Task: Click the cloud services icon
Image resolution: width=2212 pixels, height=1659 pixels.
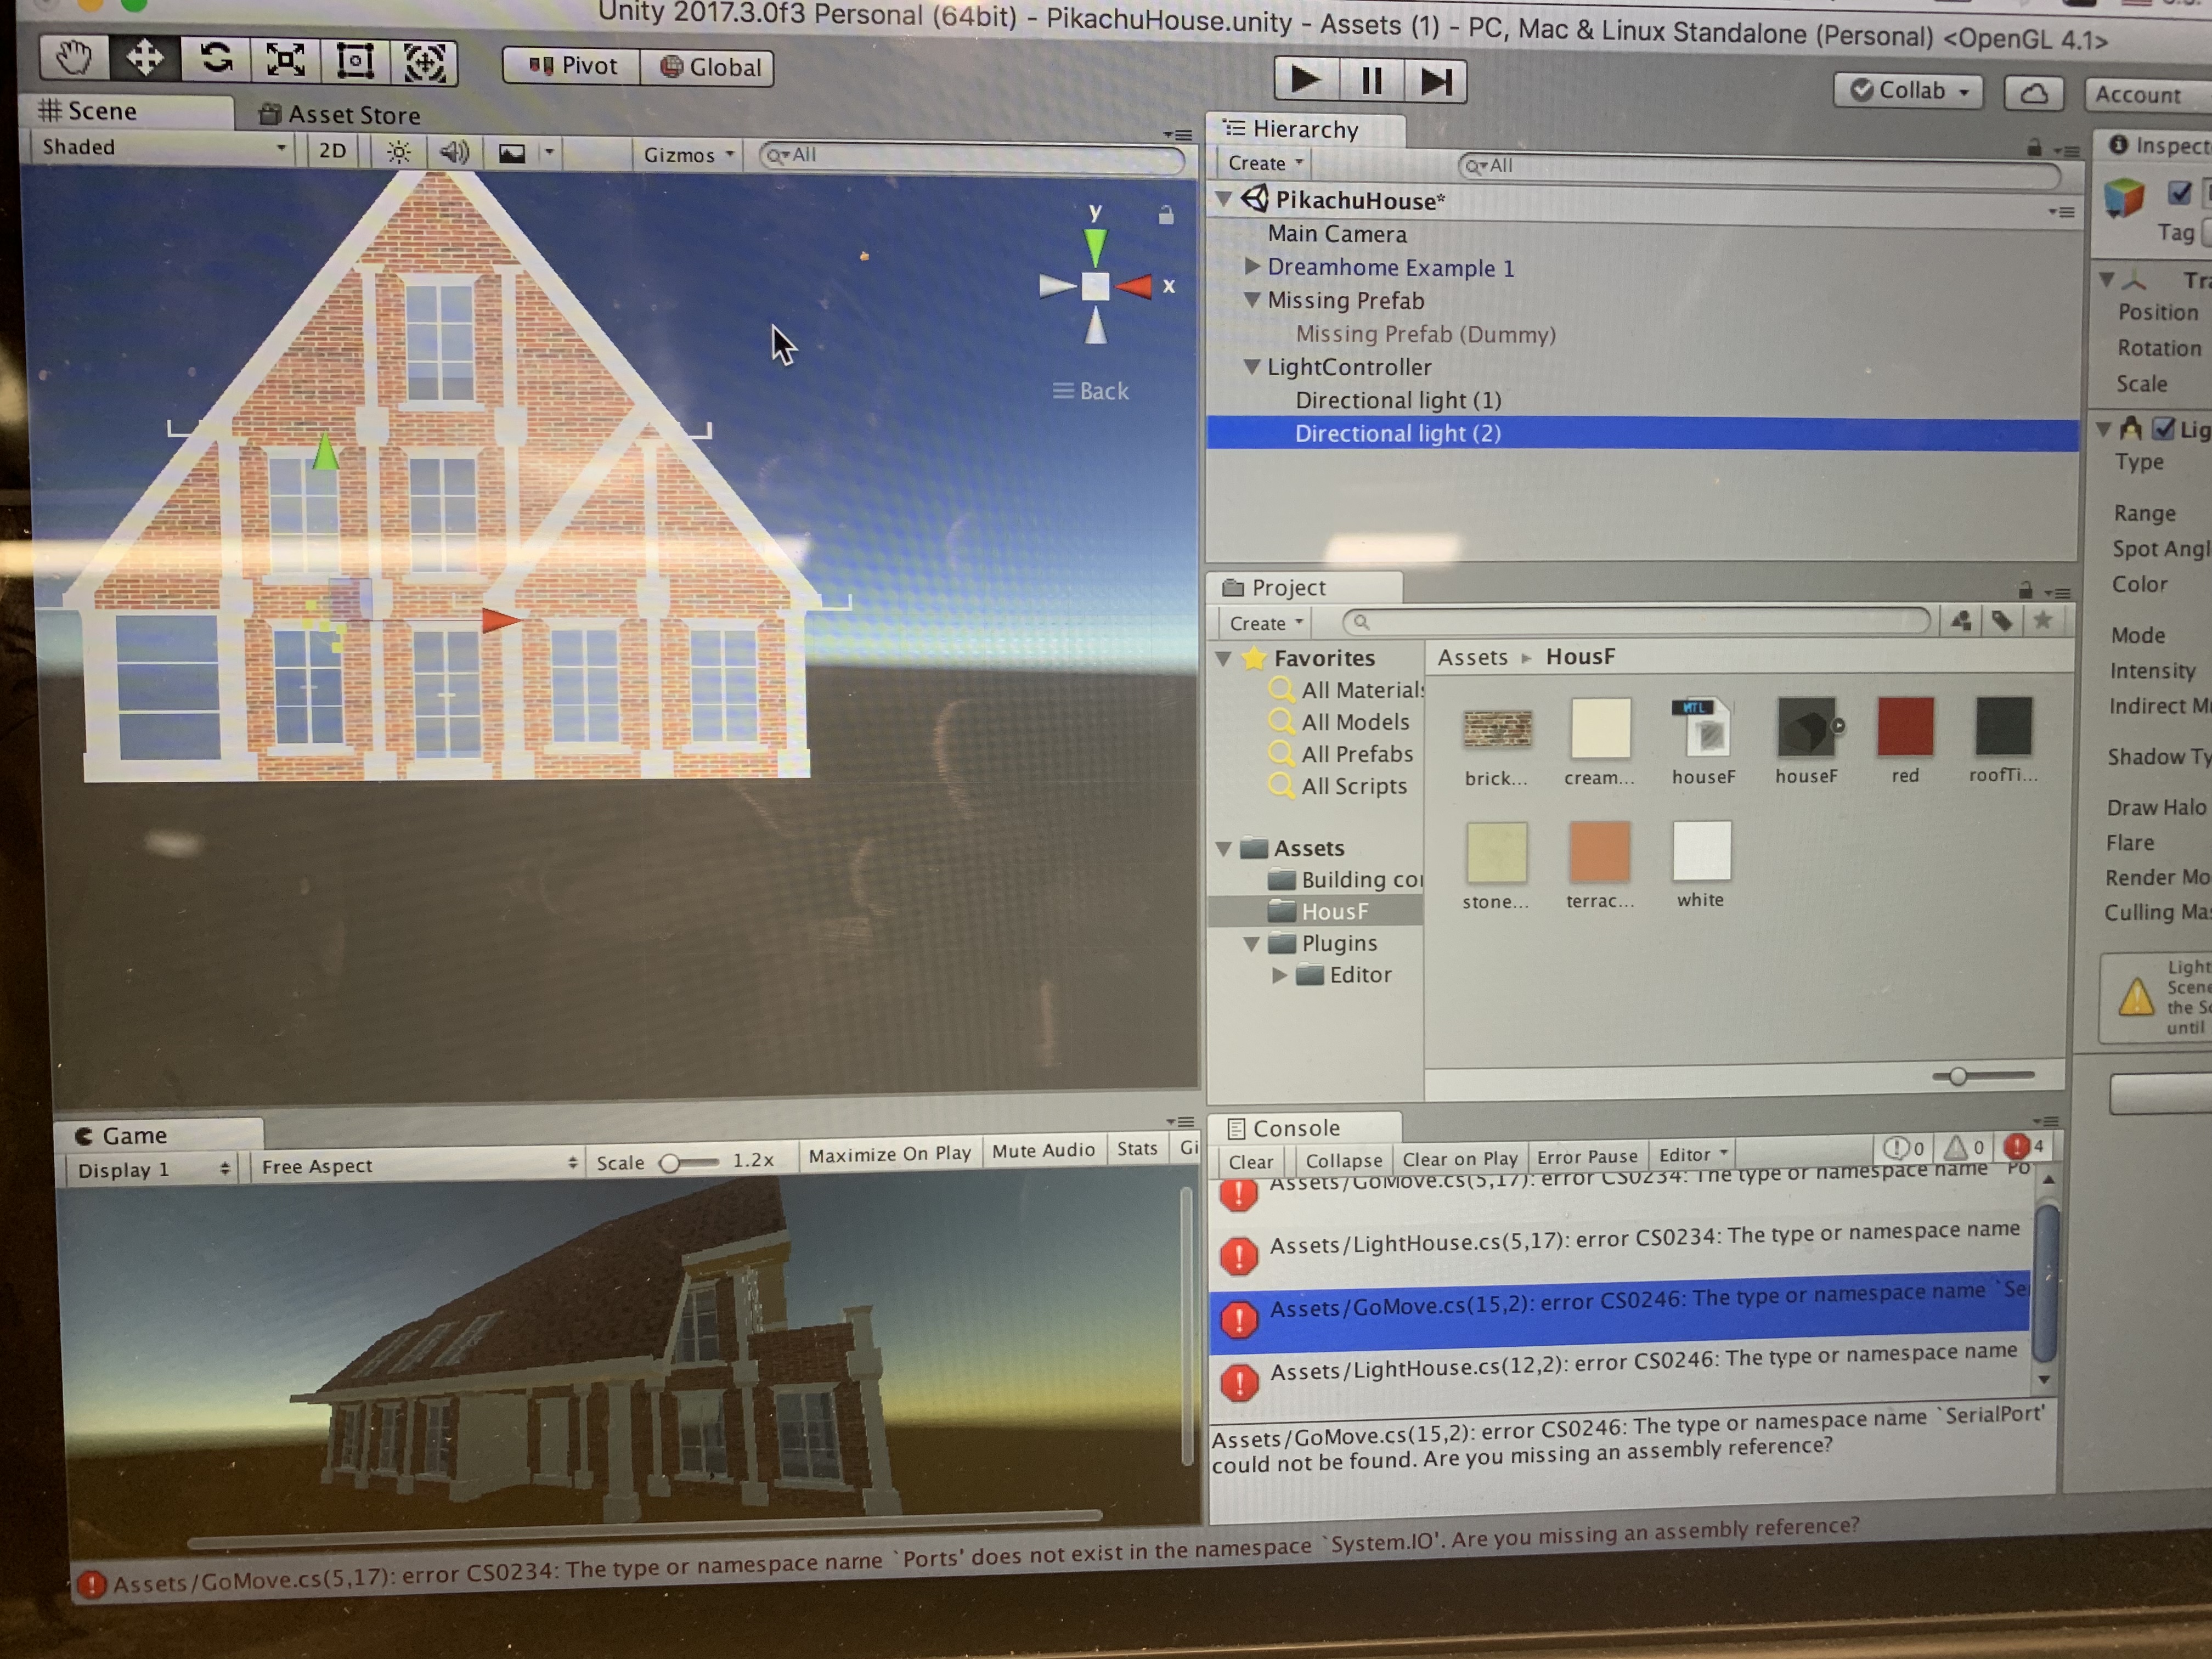Action: pos(2033,93)
